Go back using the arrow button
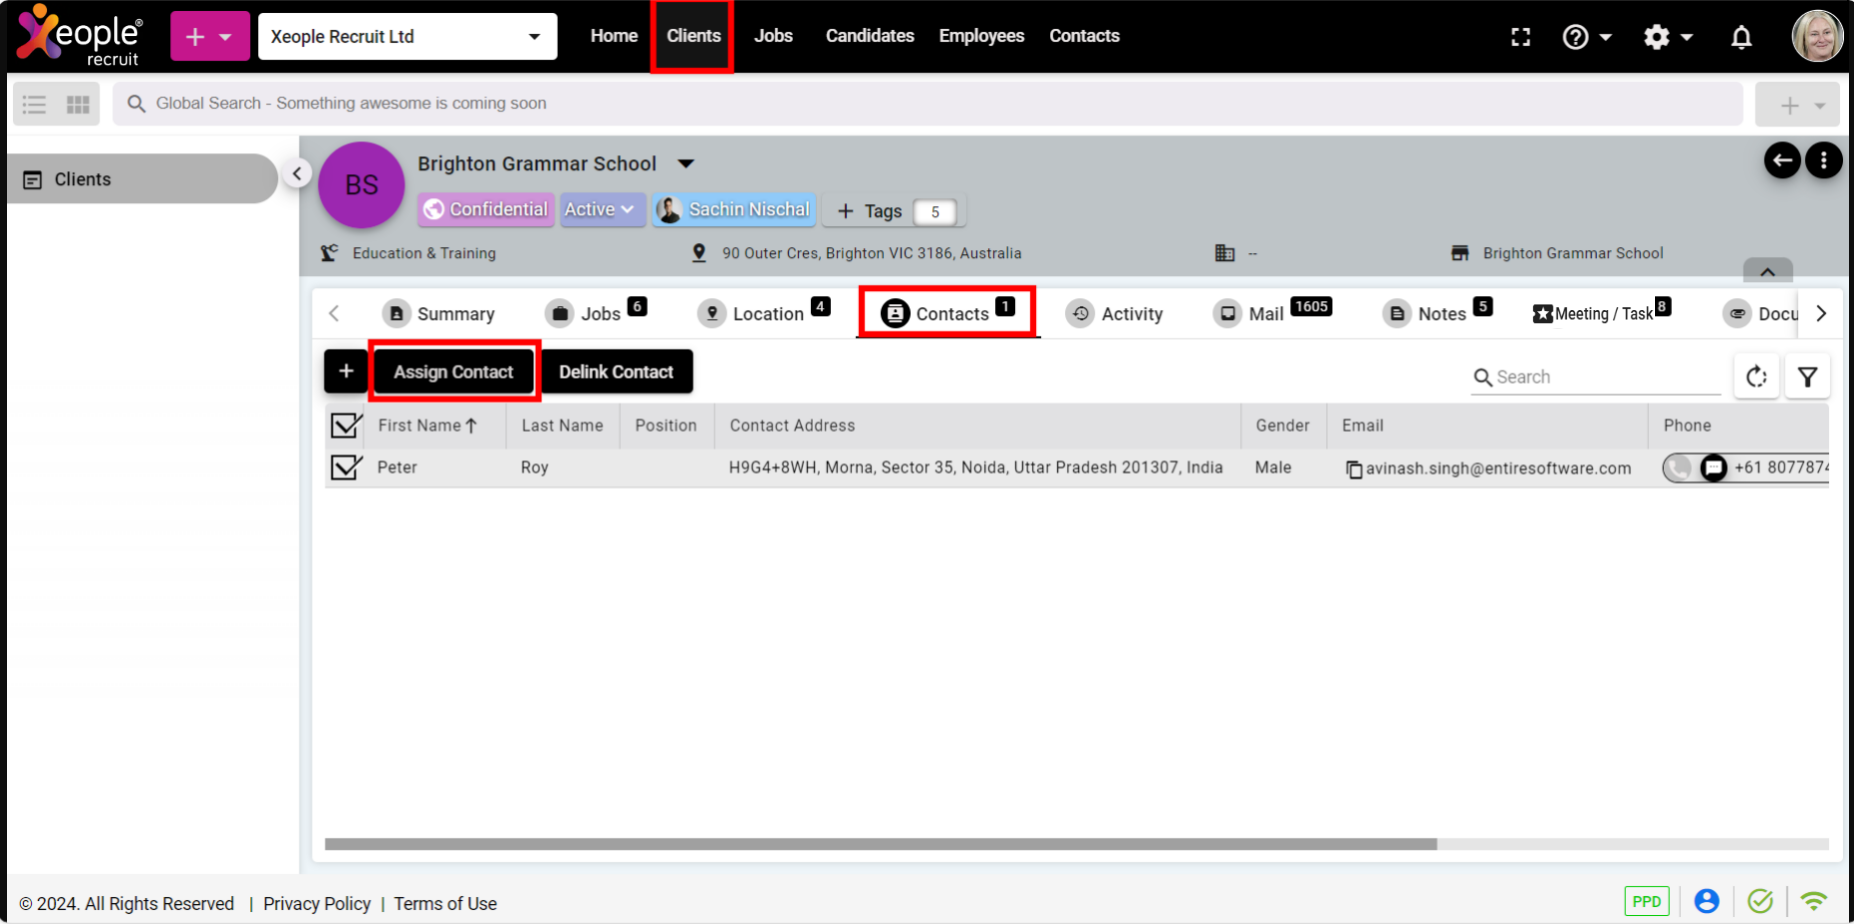This screenshot has width=1854, height=924. tap(1782, 160)
